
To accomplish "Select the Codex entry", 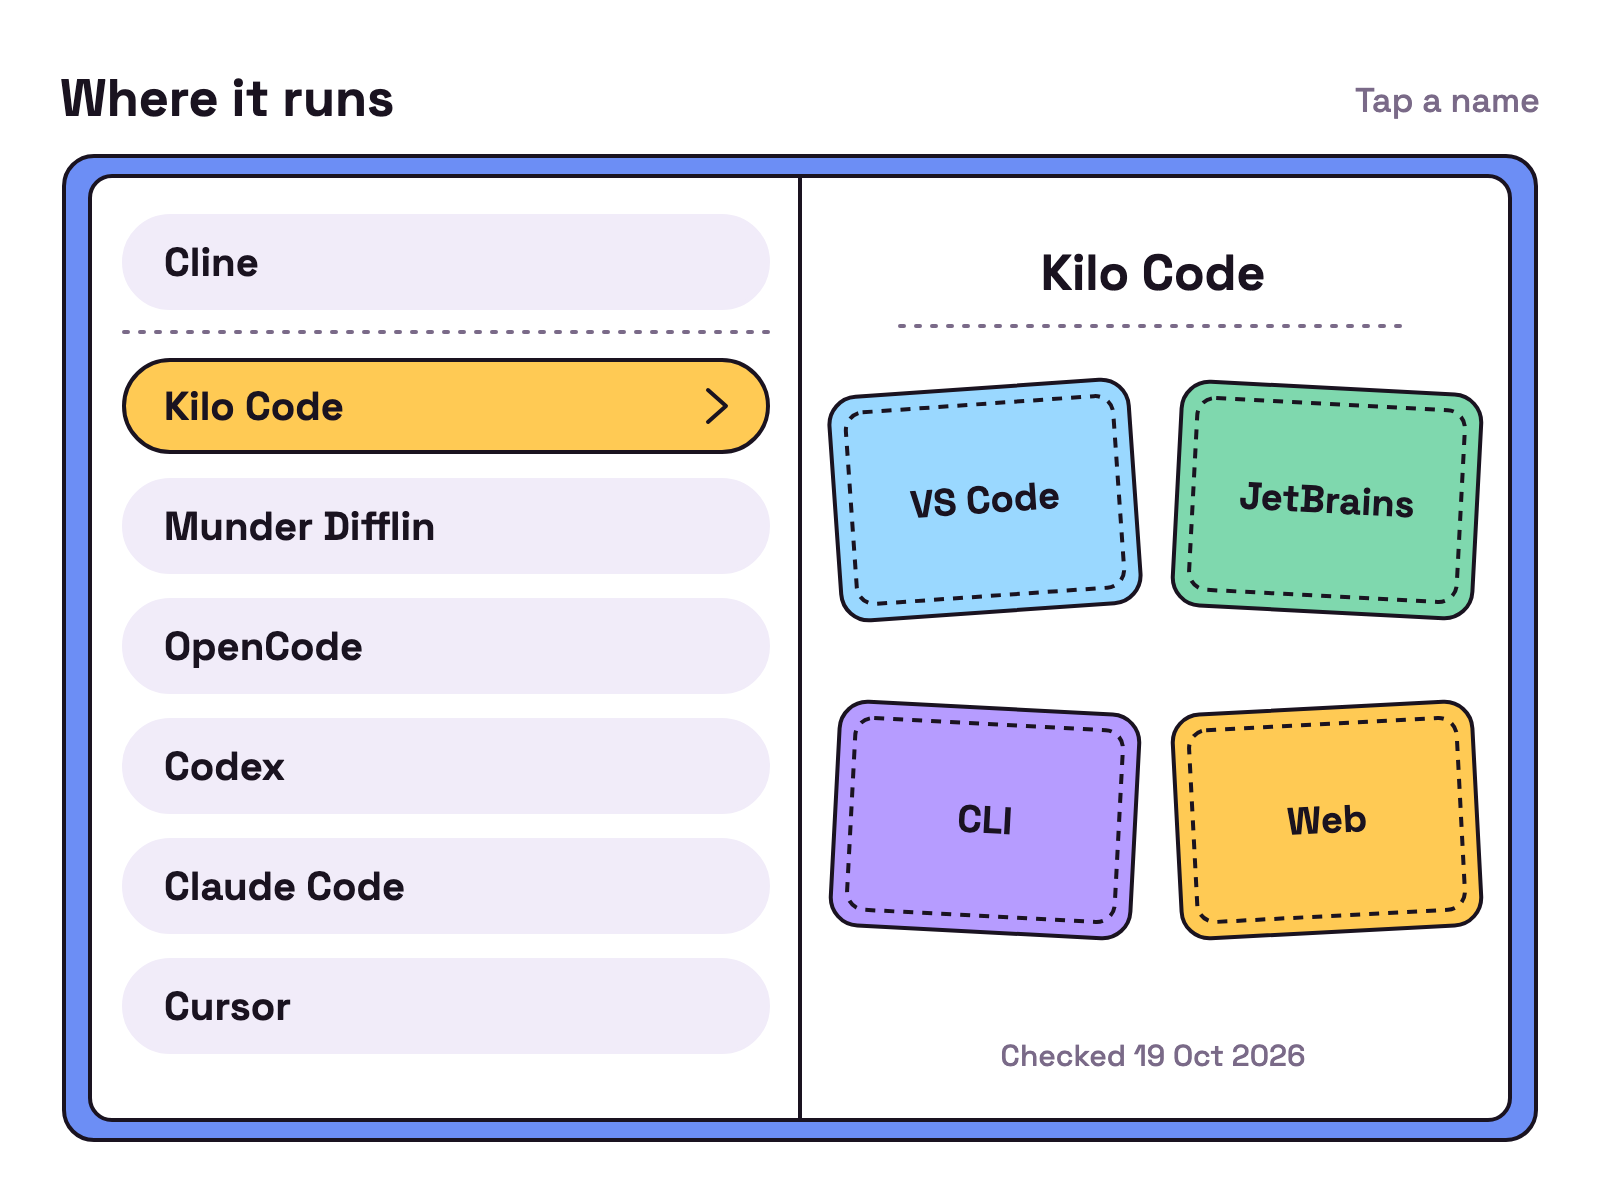I will tap(446, 766).
